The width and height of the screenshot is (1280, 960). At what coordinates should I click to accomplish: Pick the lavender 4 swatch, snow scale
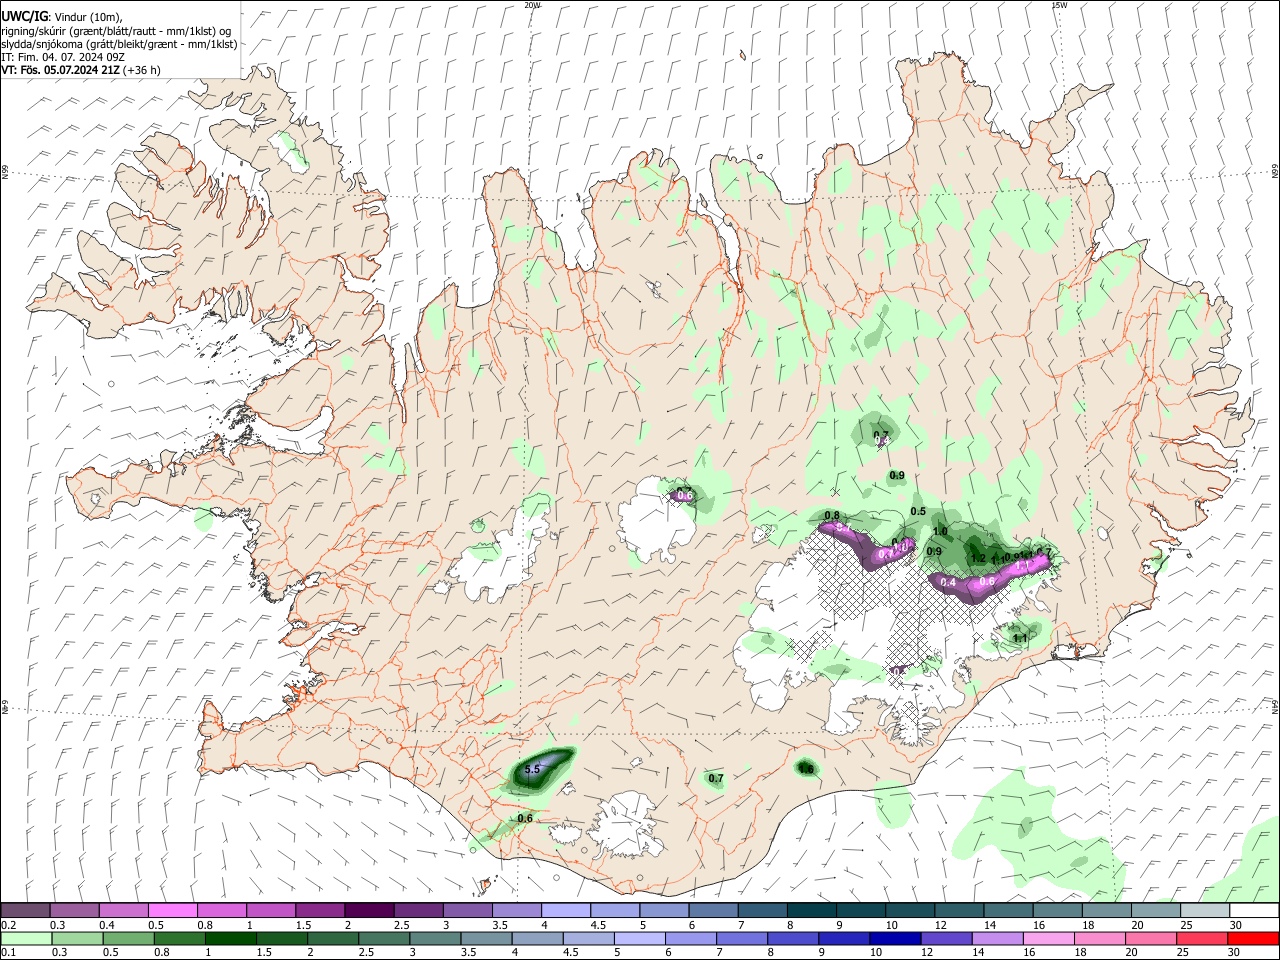[x=568, y=911]
